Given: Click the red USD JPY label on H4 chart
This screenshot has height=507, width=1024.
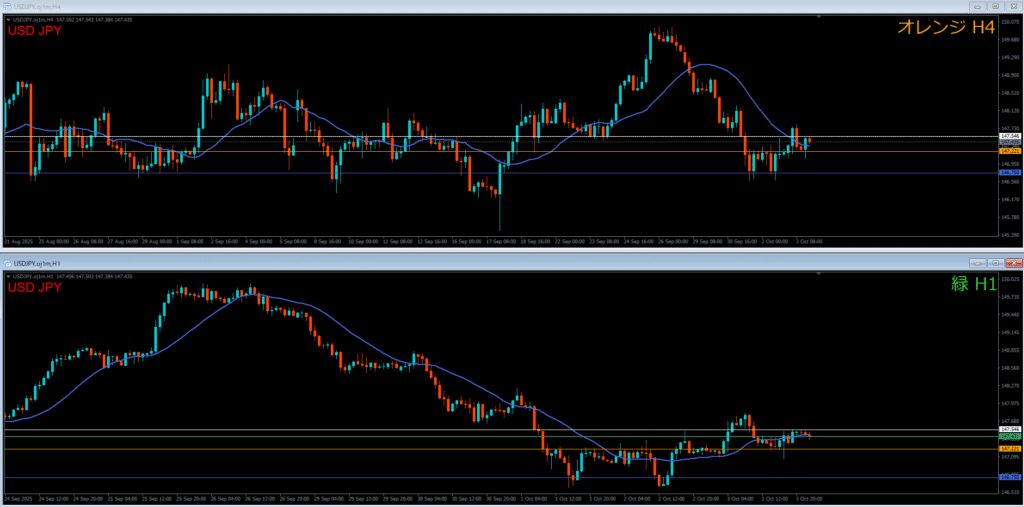Looking at the screenshot, I should click(35, 31).
